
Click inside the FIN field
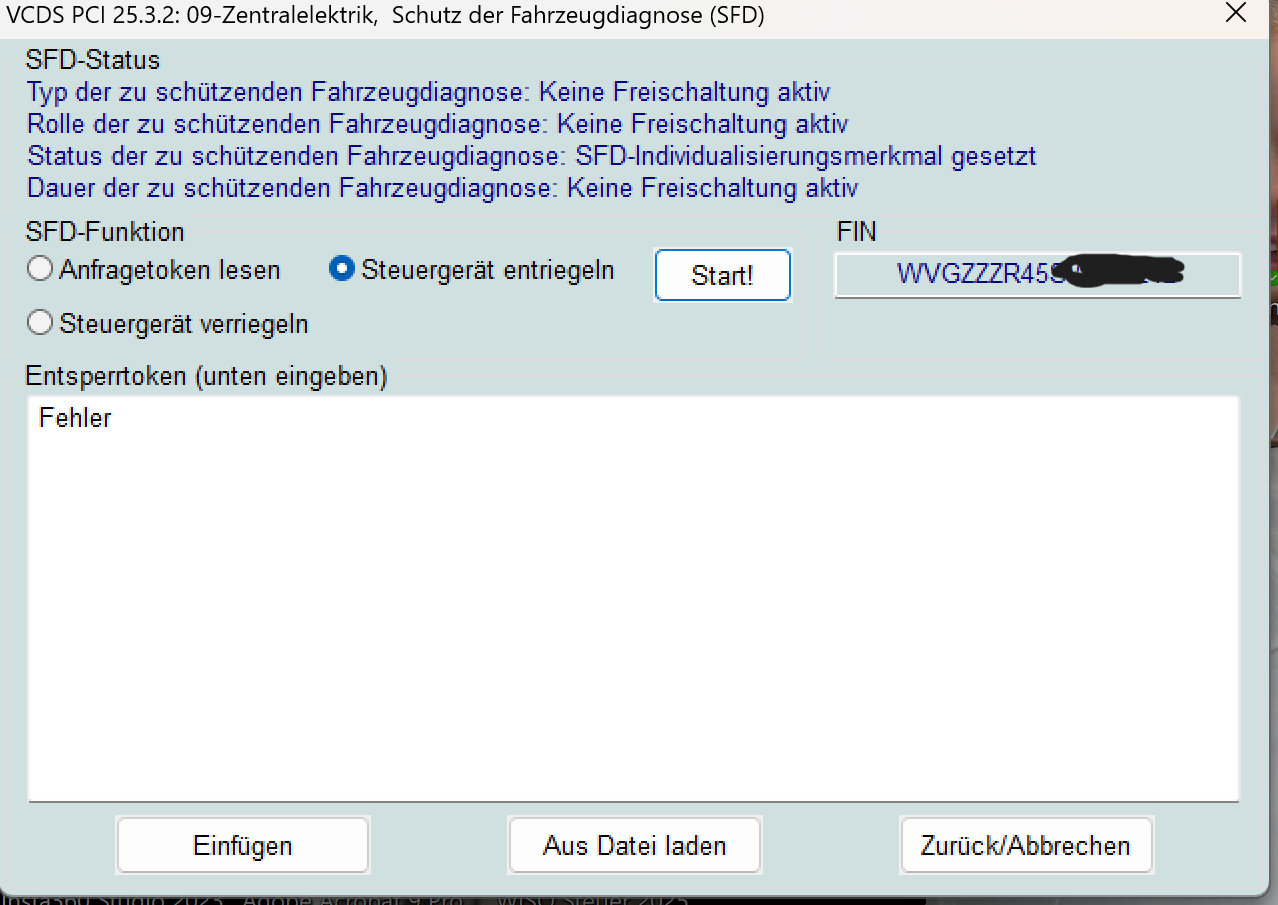(1037, 274)
